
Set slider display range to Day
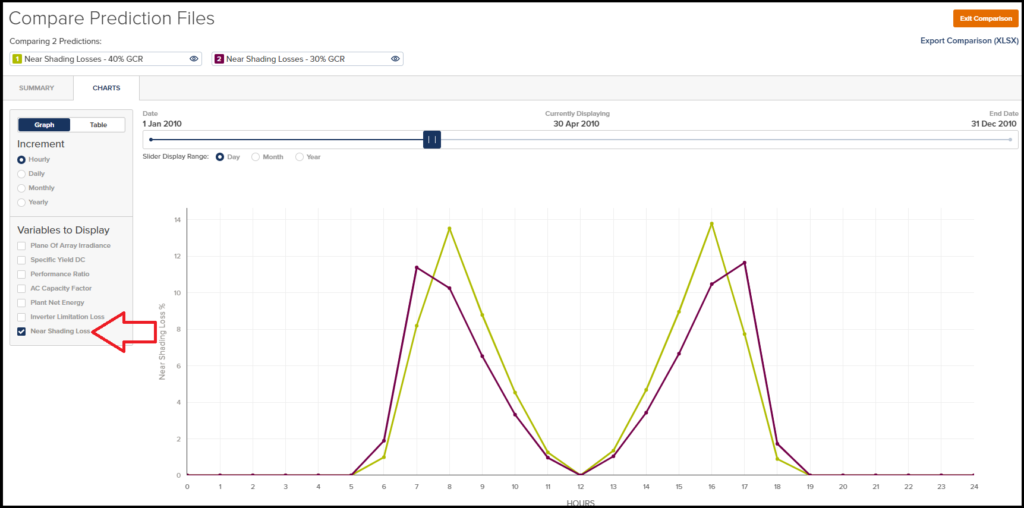click(x=220, y=157)
